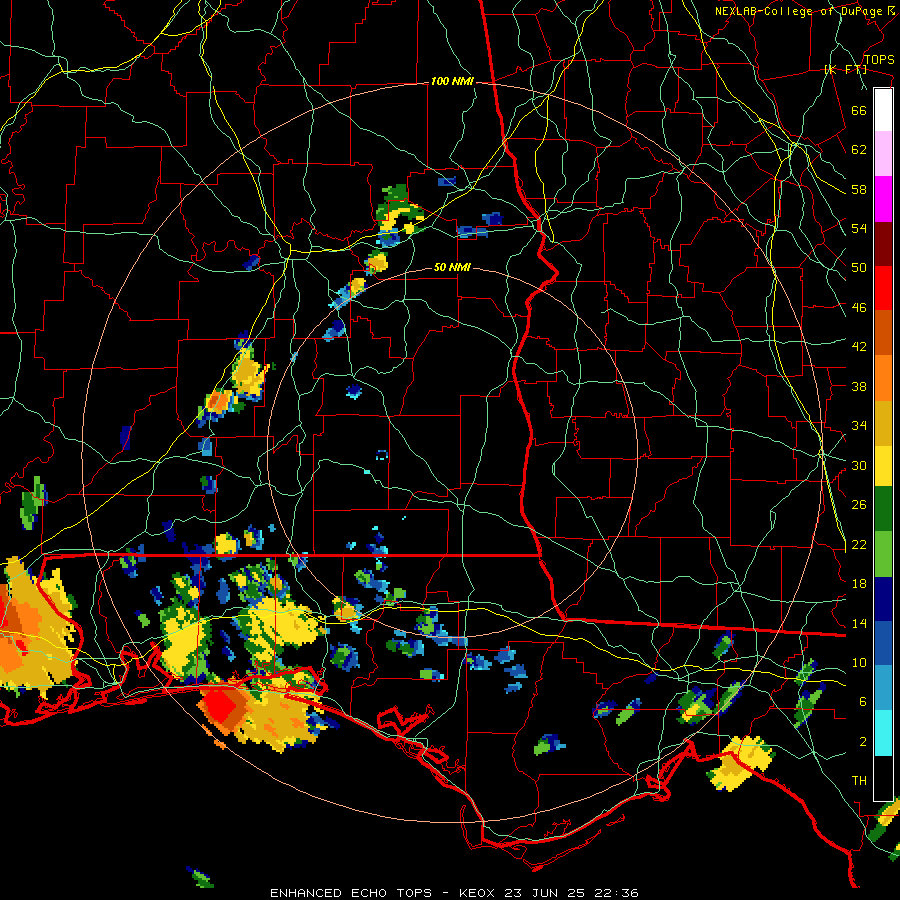This screenshot has height=900, width=900.
Task: Click the '6' legend value
Action: click(862, 702)
